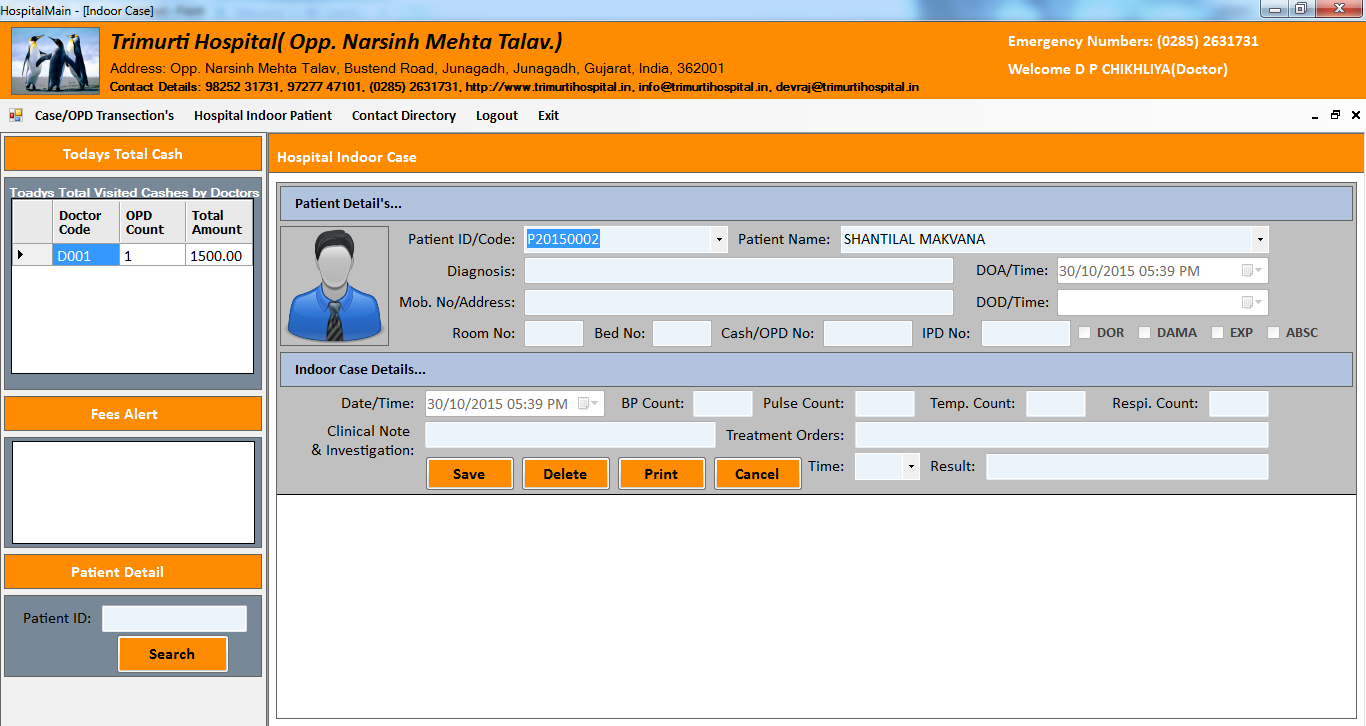The width and height of the screenshot is (1366, 726).
Task: Focus the Bed No input field
Action: tap(682, 334)
